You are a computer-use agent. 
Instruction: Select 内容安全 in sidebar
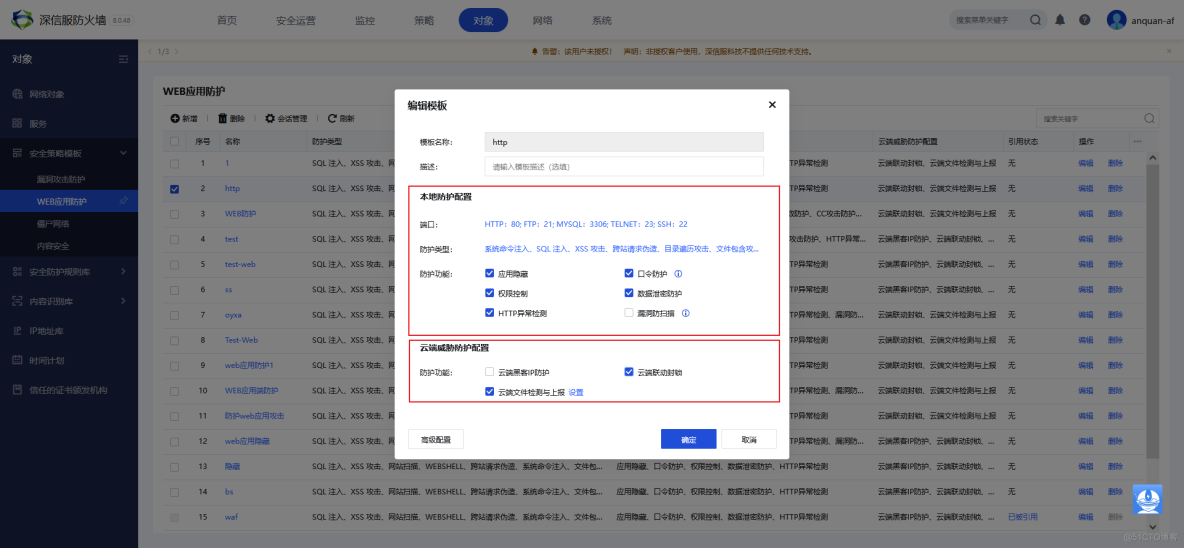point(53,246)
